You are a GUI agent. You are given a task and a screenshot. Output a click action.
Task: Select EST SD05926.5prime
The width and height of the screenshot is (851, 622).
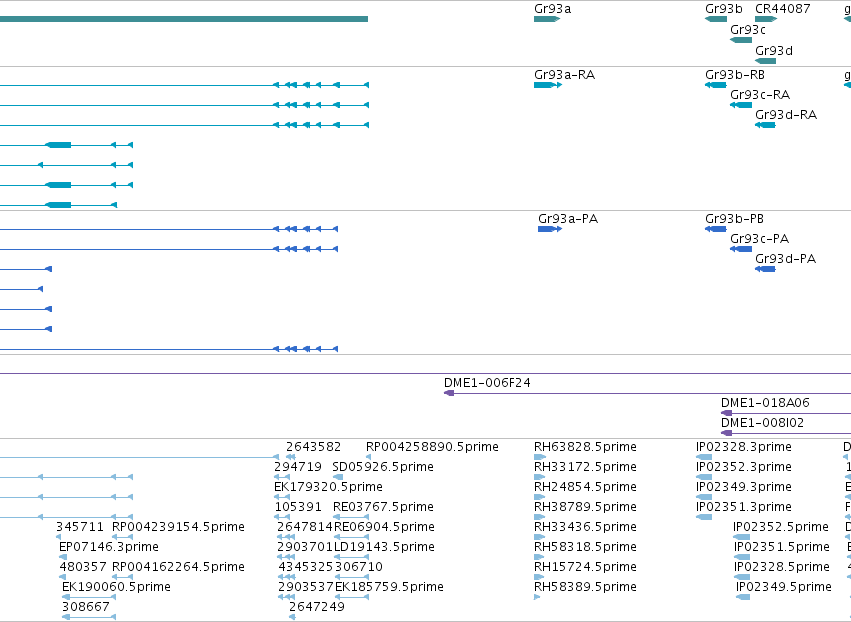coord(338,477)
